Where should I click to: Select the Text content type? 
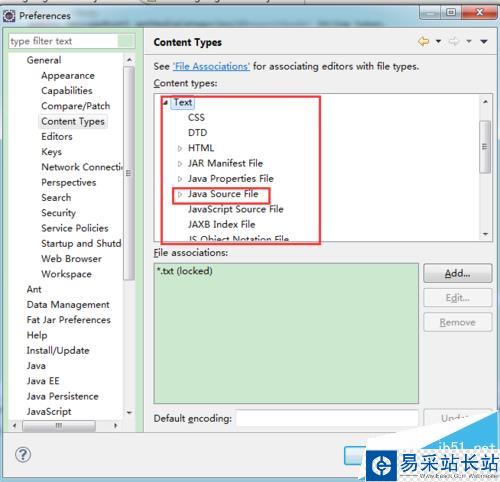point(183,102)
